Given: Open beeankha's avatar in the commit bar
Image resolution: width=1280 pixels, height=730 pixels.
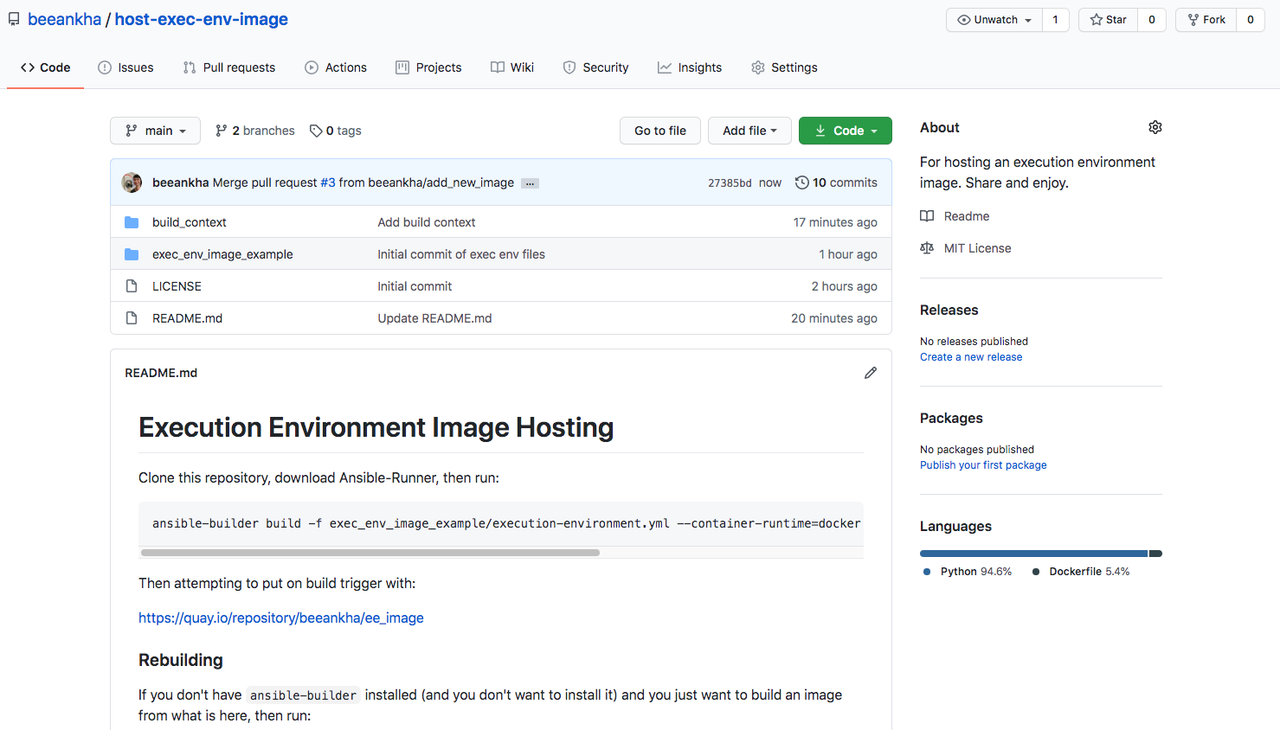Looking at the screenshot, I should (131, 182).
